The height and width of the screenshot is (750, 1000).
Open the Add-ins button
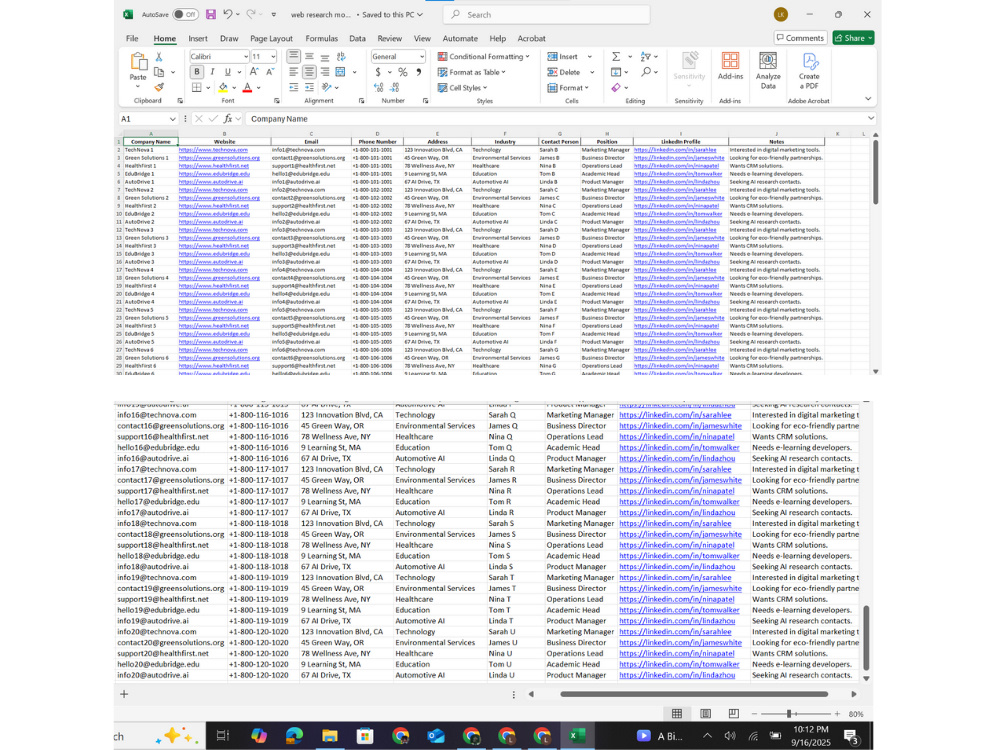click(x=730, y=66)
